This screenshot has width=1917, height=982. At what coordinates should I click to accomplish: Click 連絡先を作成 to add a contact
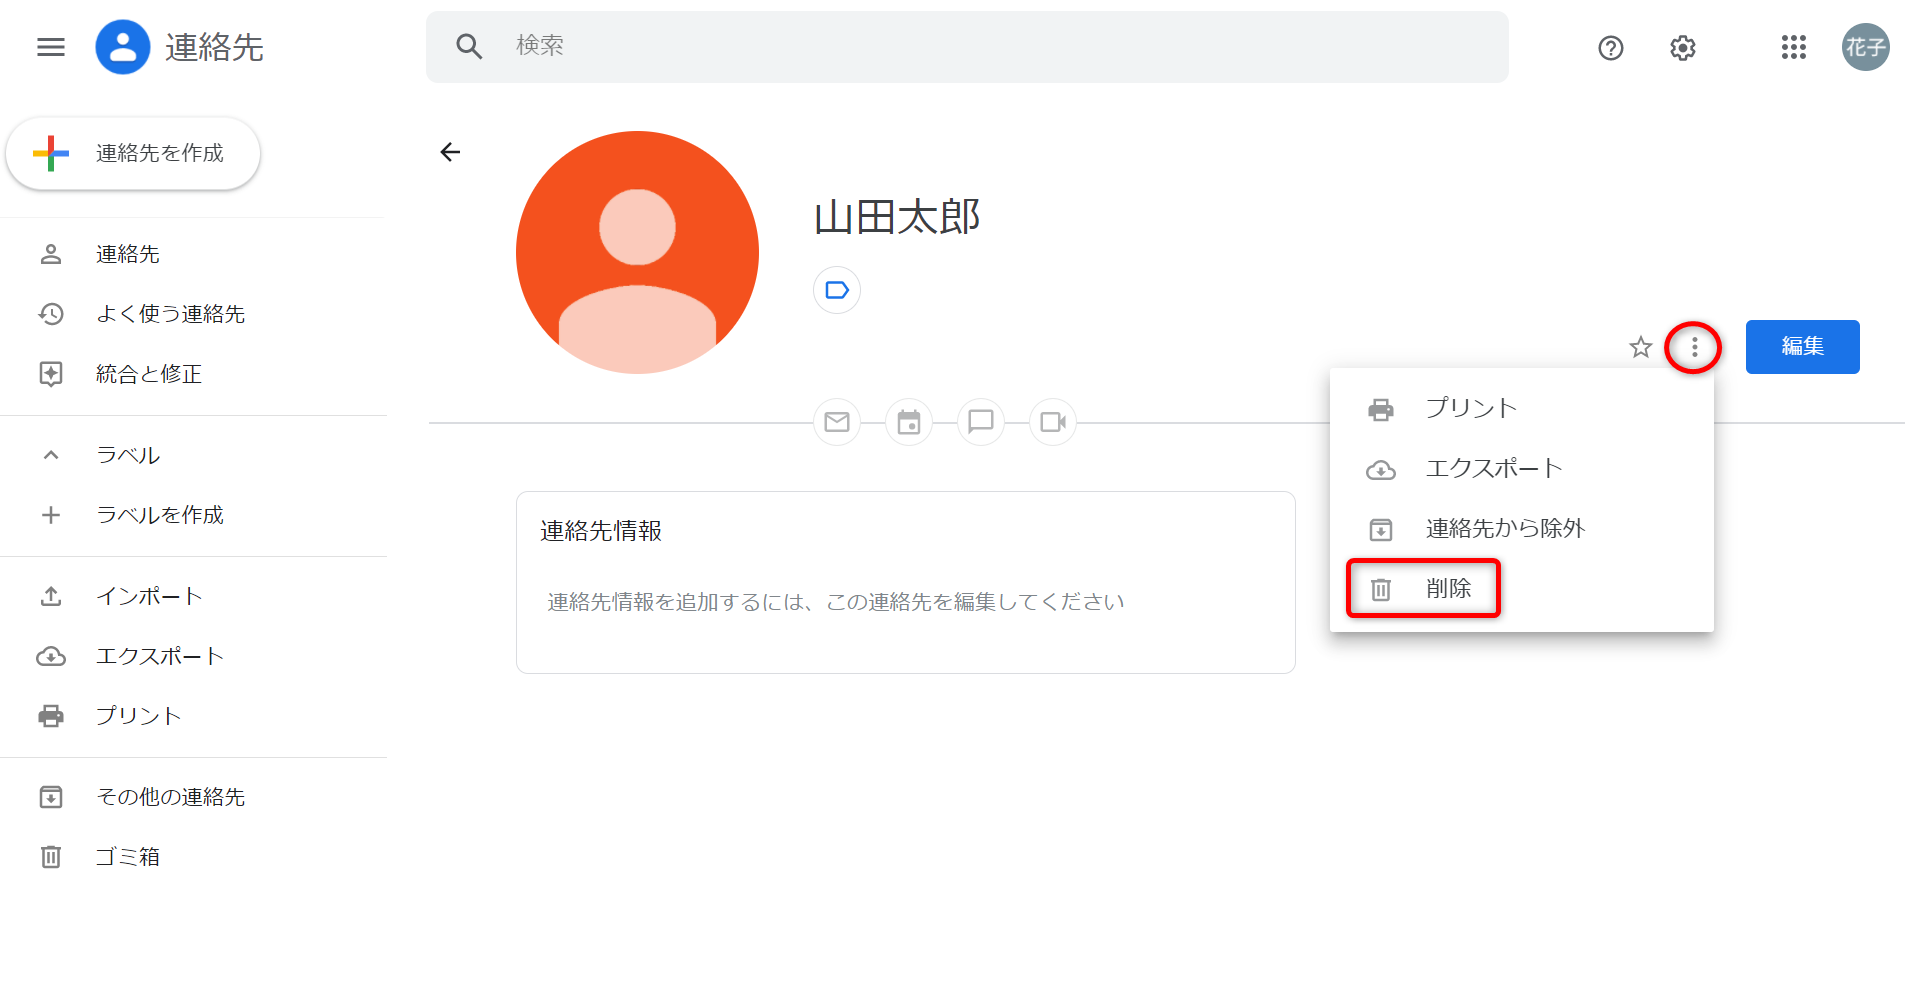click(x=133, y=153)
